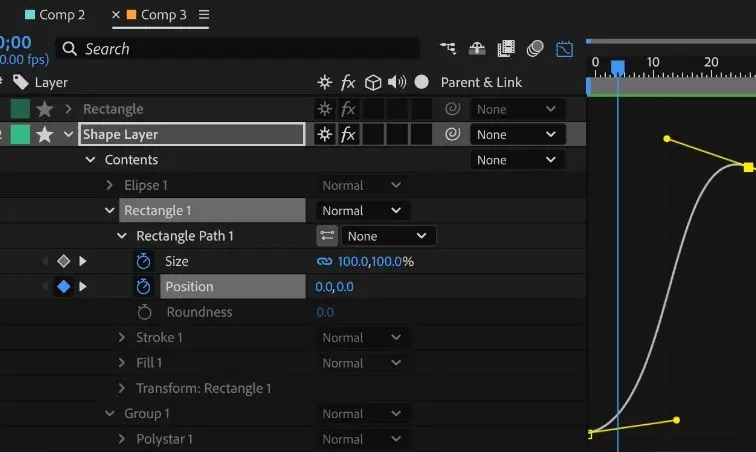This screenshot has height=452, width=756.
Task: Toggle the Position keyframe diamond
Action: [x=64, y=287]
